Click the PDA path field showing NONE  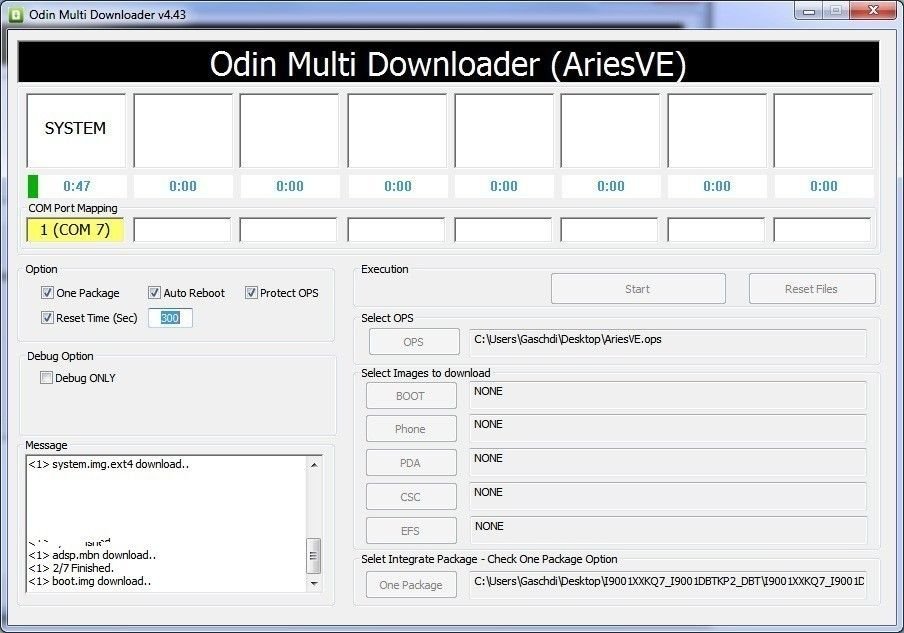point(668,463)
